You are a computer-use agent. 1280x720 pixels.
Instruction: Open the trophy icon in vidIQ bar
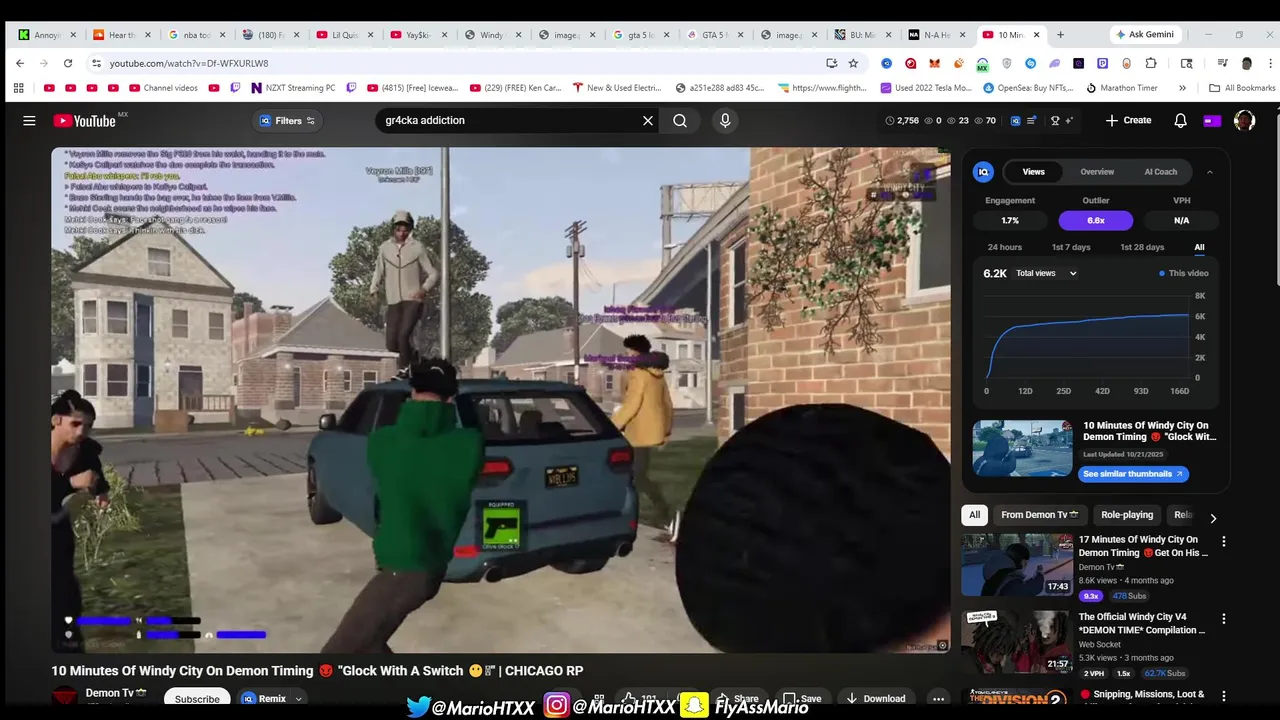(1055, 120)
